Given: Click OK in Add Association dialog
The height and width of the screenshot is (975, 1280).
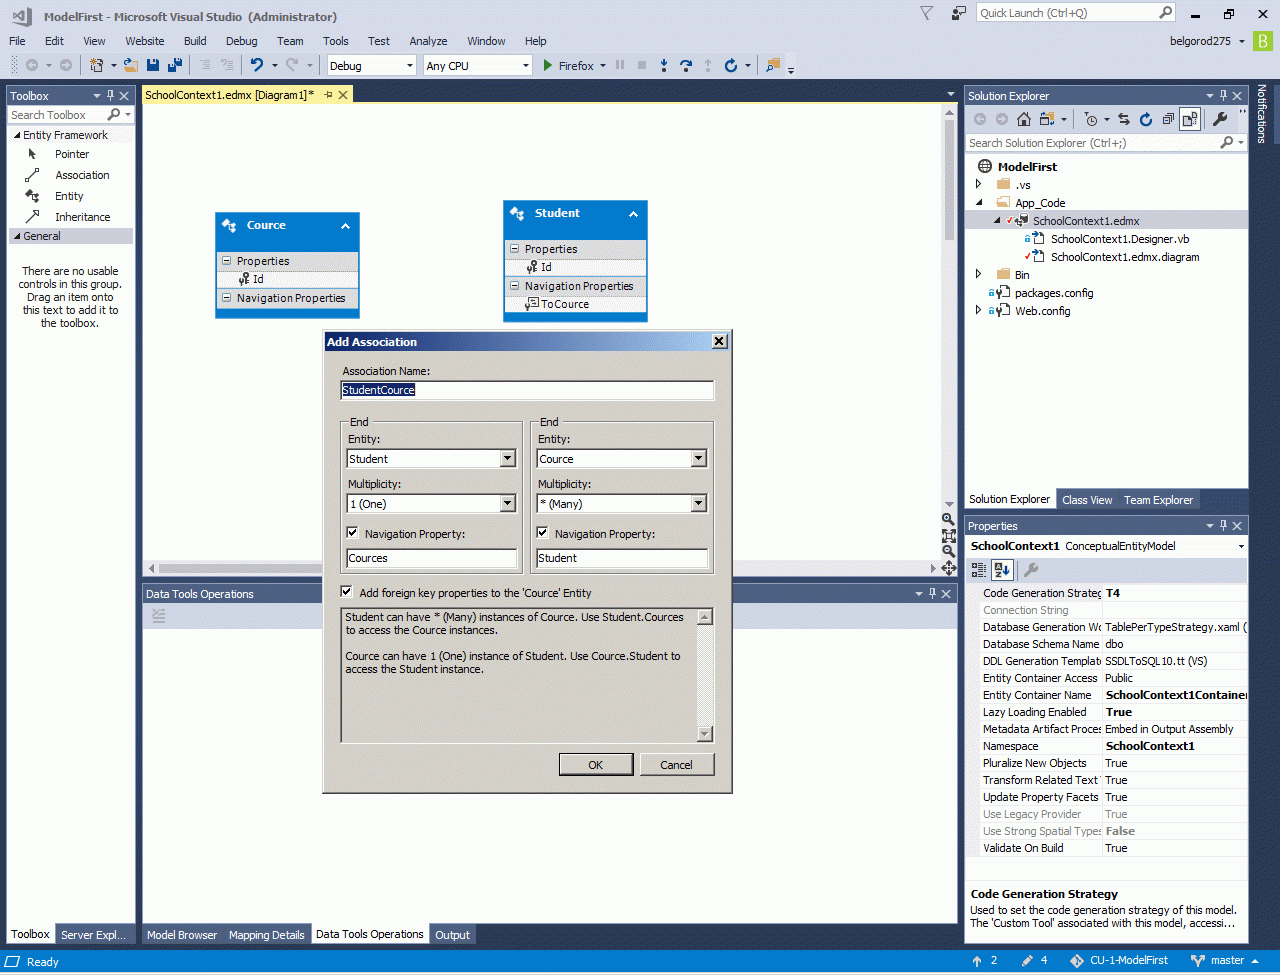Looking at the screenshot, I should click(596, 765).
